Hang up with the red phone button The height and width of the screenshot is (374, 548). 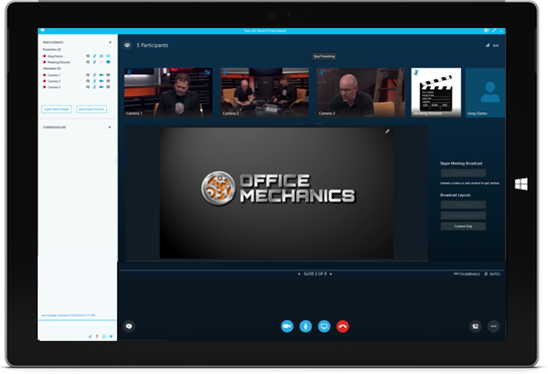342,326
